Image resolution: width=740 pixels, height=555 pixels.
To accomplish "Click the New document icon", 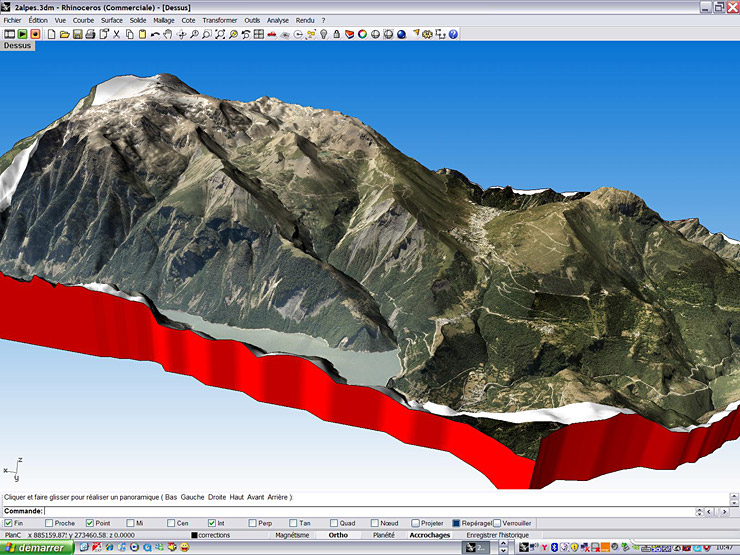I will coord(51,34).
